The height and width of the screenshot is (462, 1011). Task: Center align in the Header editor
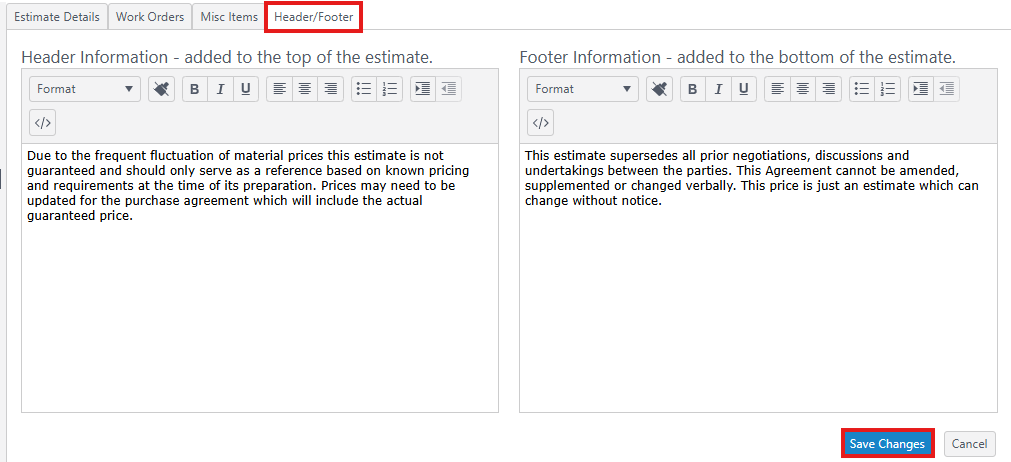pos(305,89)
